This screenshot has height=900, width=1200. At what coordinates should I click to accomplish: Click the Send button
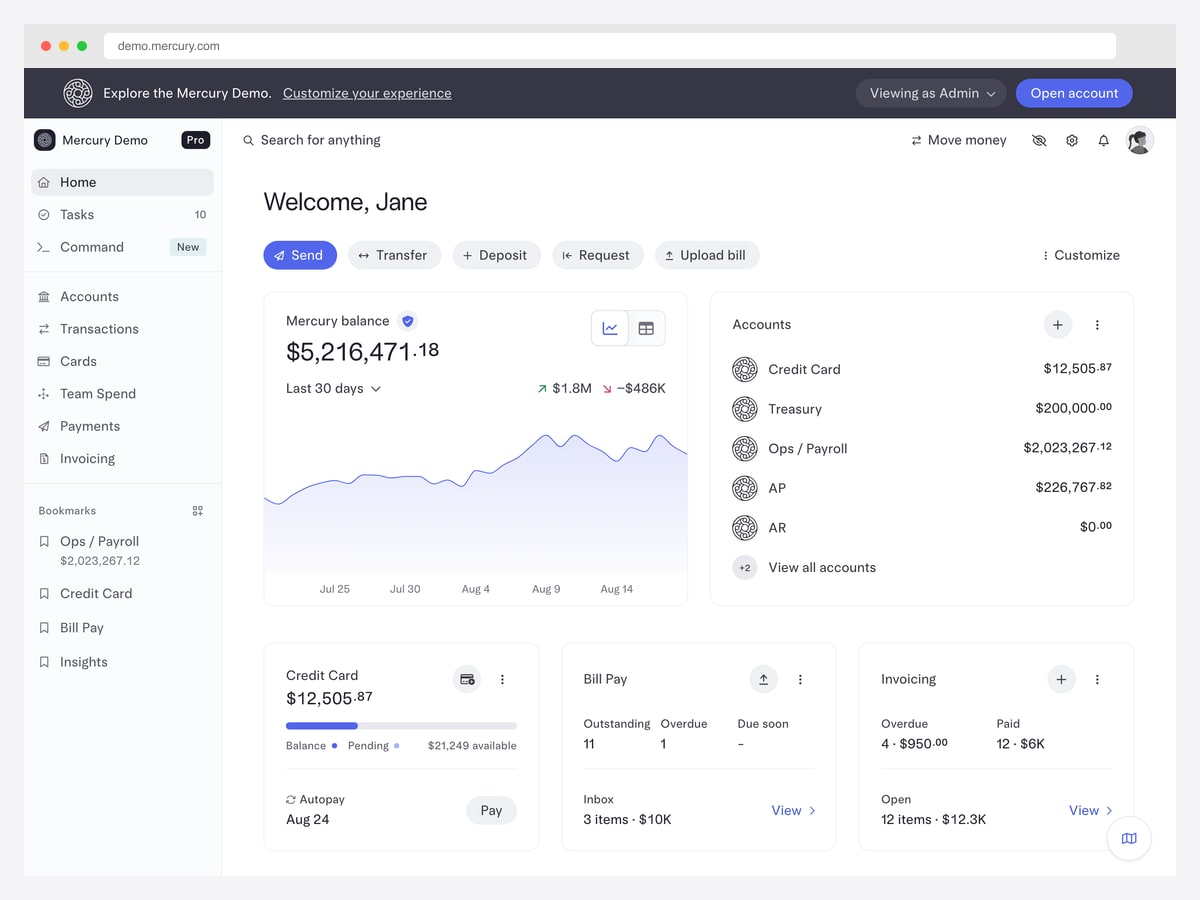click(x=300, y=255)
